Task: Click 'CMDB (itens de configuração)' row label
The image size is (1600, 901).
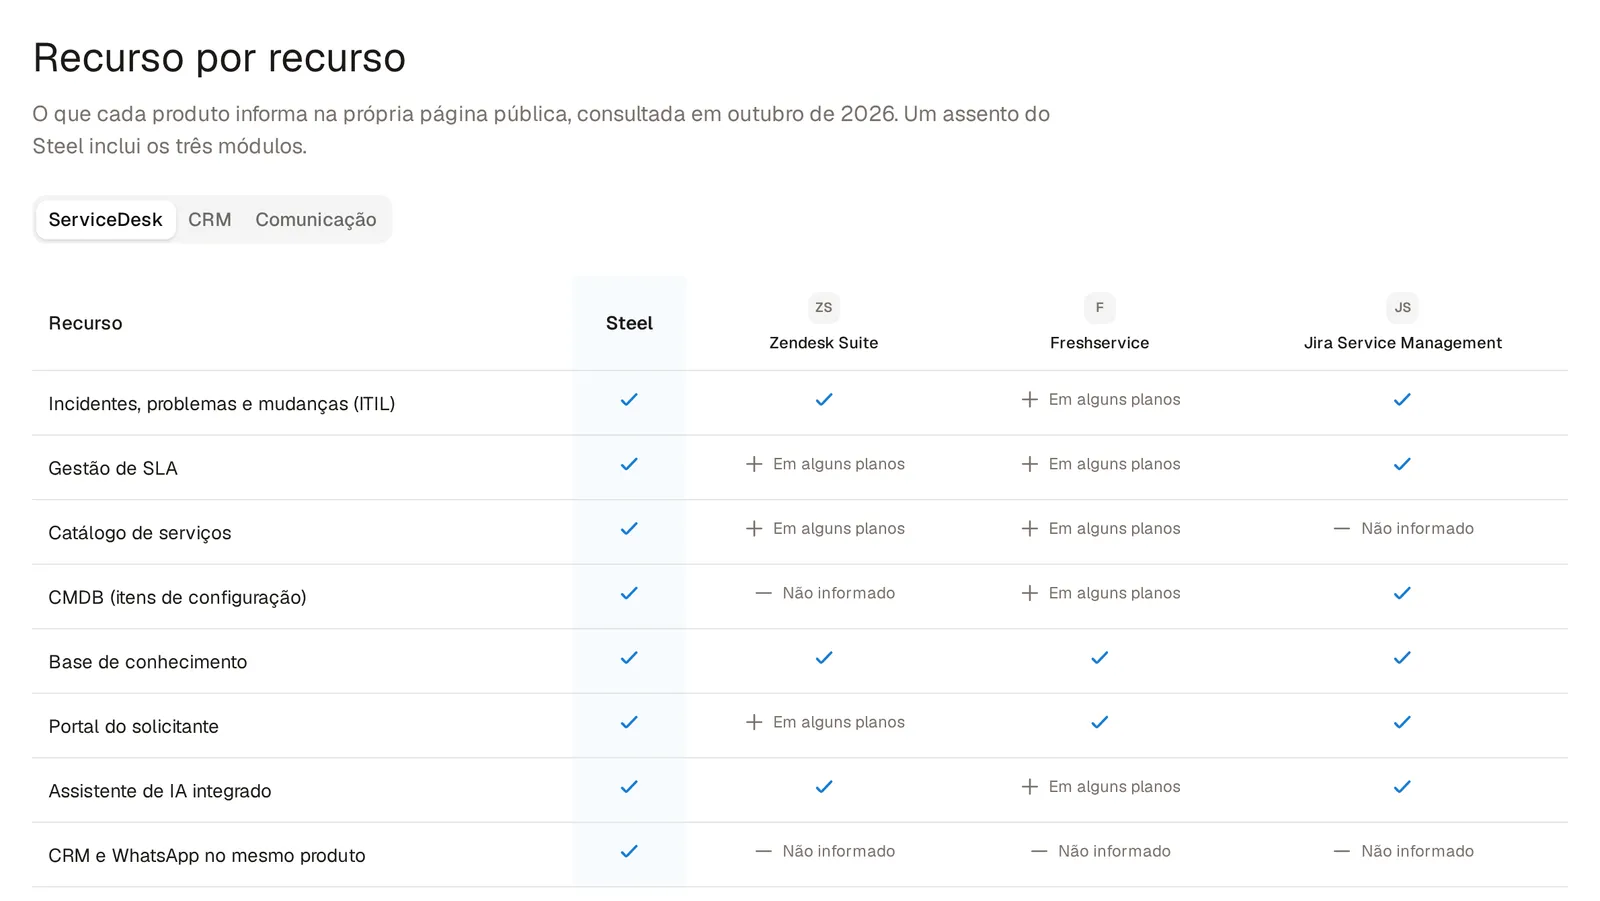Action: [x=178, y=598]
